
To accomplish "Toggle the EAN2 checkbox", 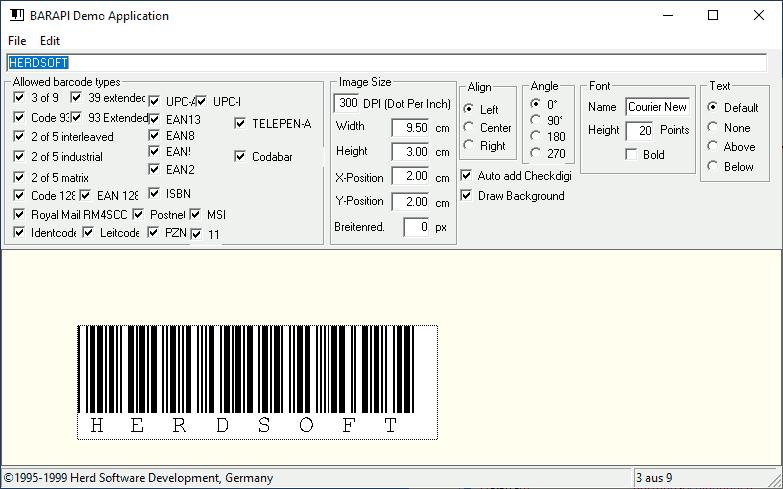I will pyautogui.click(x=154, y=169).
